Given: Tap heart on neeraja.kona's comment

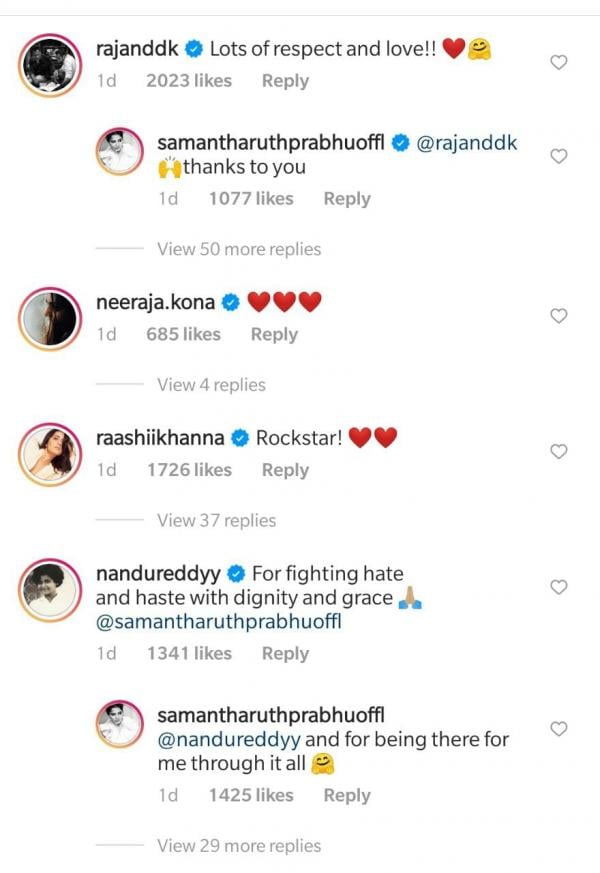Looking at the screenshot, I should click(x=560, y=316).
